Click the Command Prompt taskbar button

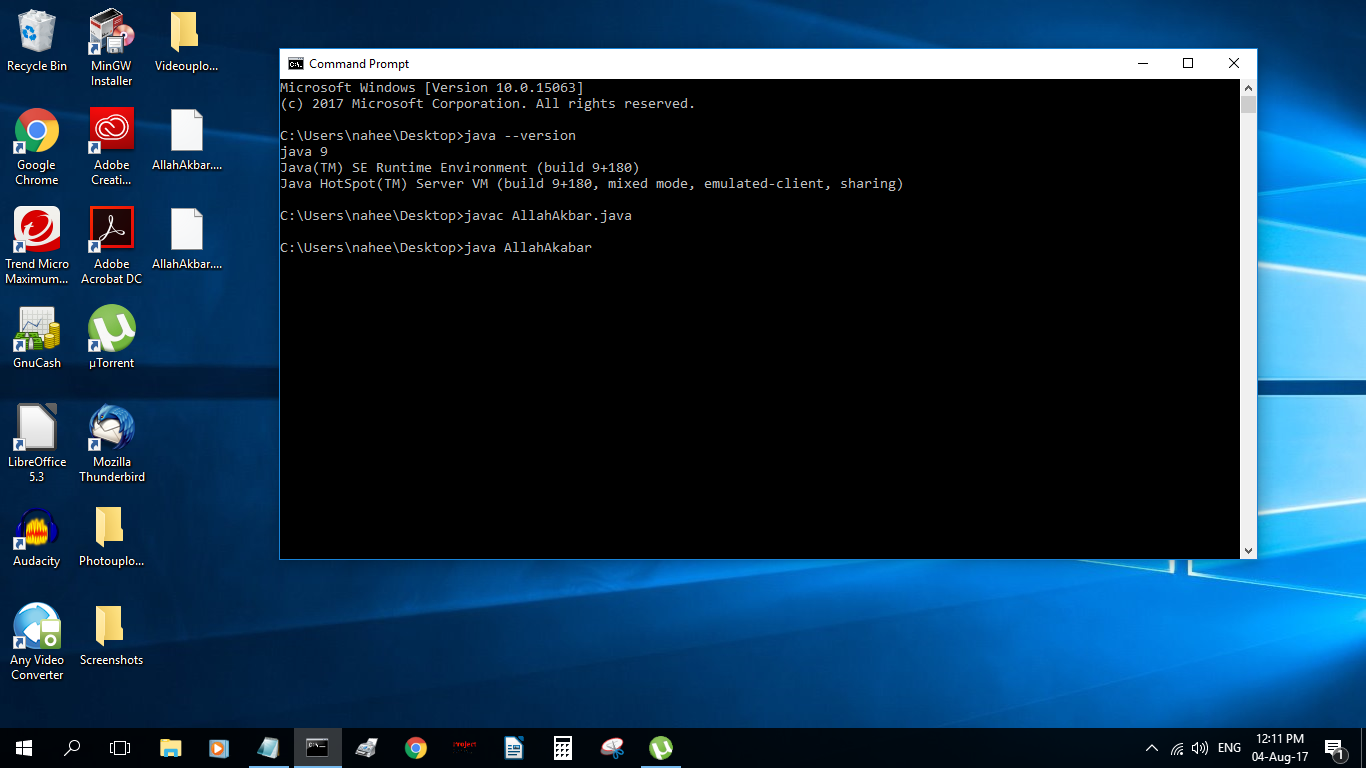click(x=317, y=748)
